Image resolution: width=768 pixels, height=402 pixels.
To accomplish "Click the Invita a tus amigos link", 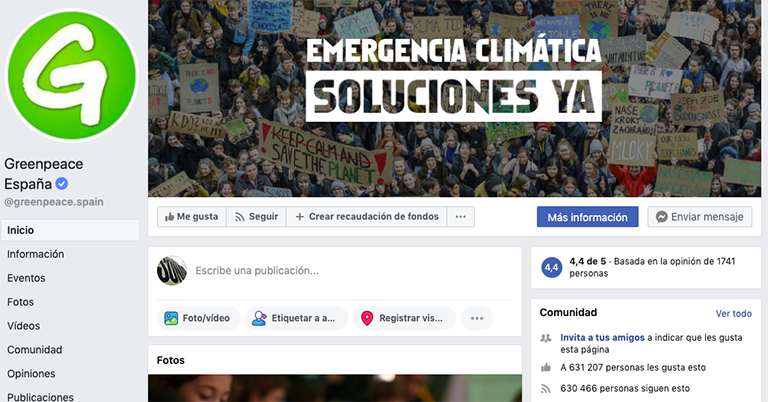I will pos(602,337).
